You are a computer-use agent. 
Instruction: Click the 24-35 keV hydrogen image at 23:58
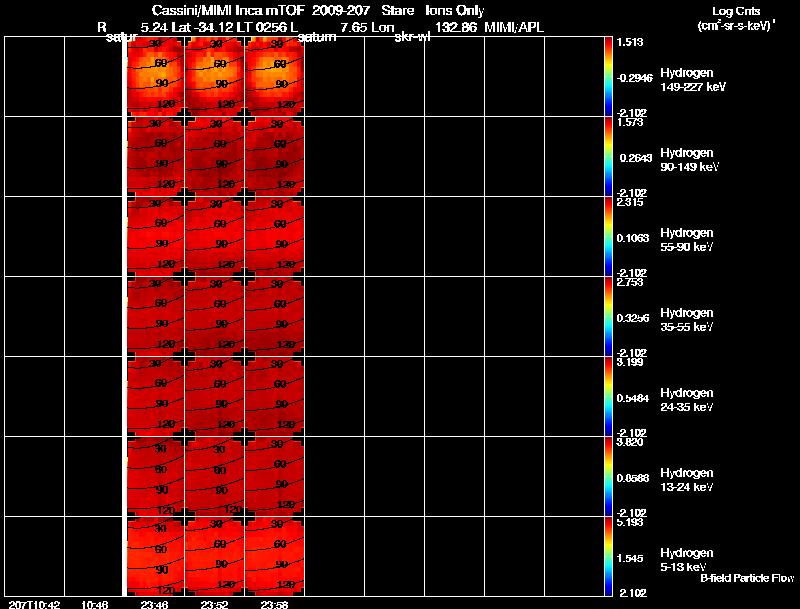pyautogui.click(x=274, y=397)
